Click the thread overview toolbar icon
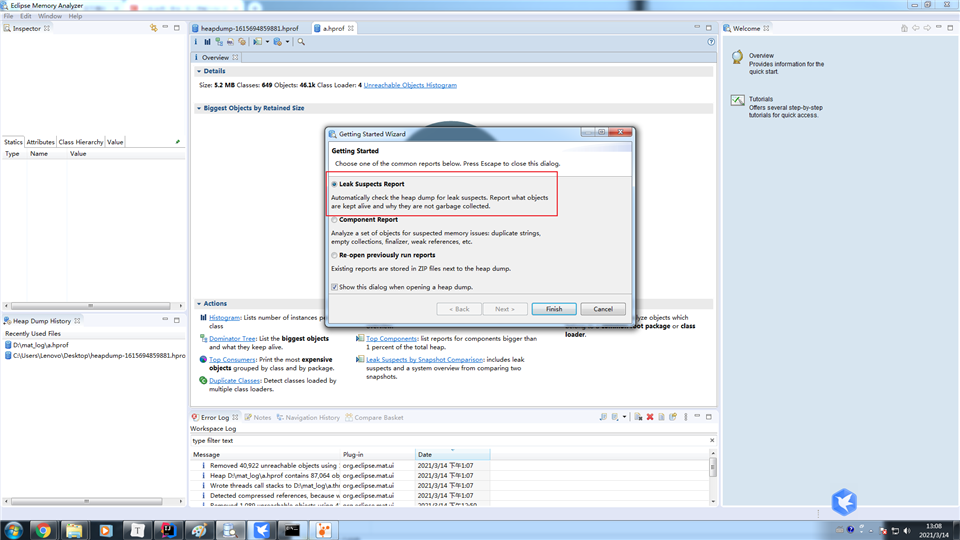The width and height of the screenshot is (960, 540). [x=242, y=42]
